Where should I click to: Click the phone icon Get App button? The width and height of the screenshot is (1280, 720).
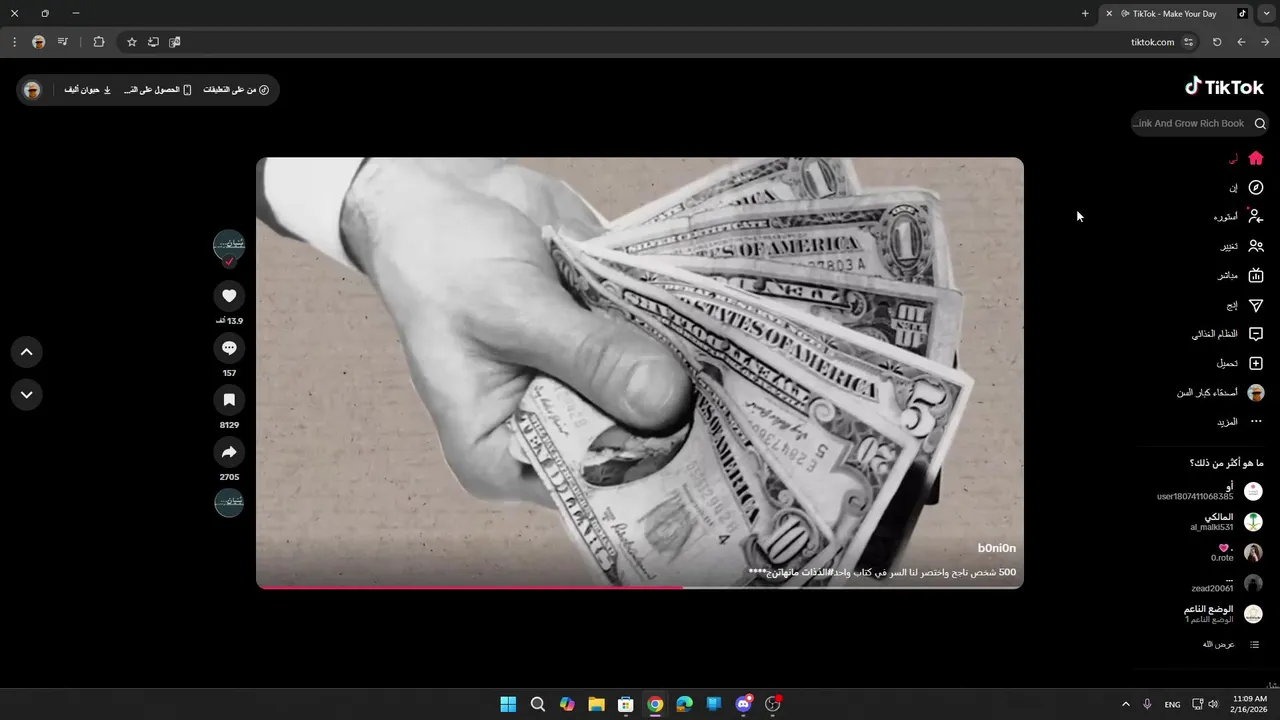coord(158,90)
